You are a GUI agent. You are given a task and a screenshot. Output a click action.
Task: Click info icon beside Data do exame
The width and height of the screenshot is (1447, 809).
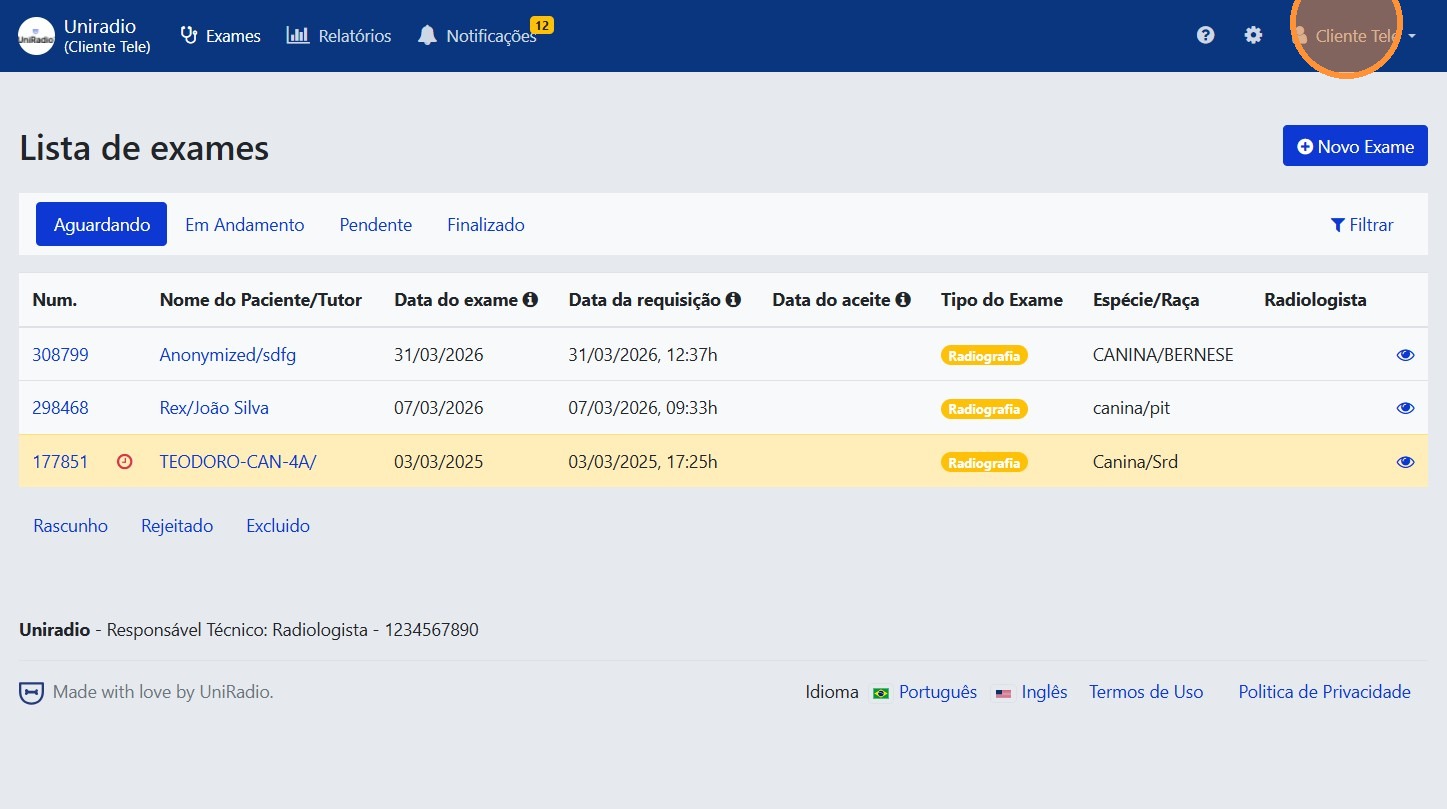click(x=530, y=299)
